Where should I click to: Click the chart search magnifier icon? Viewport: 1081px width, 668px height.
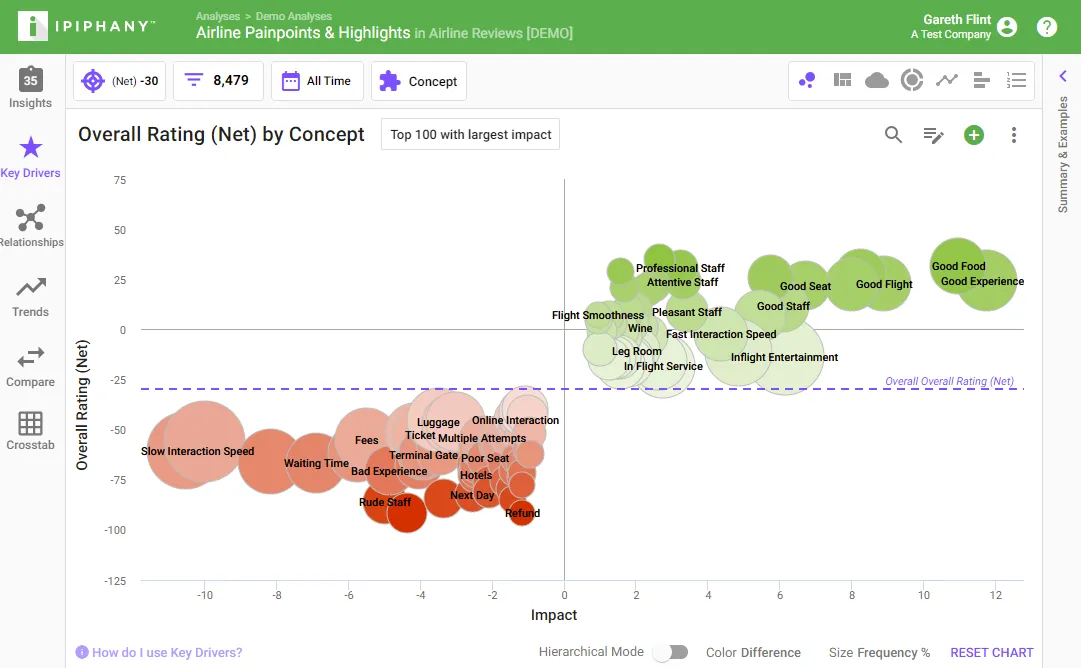click(893, 134)
